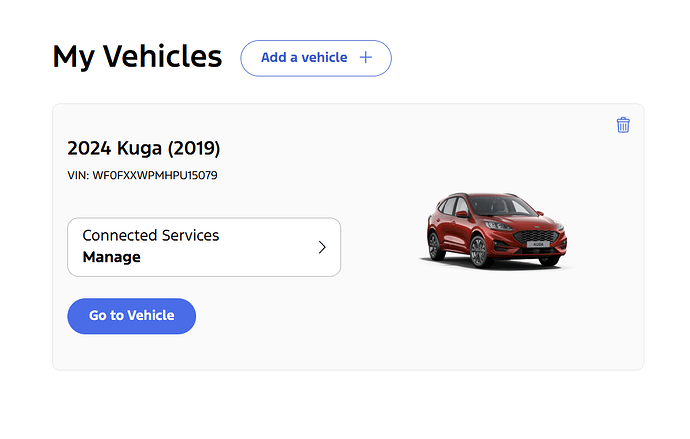Screen dimensions: 690x439
Task: Click the plus icon beside Add a vehicle
Action: pyautogui.click(x=366, y=58)
